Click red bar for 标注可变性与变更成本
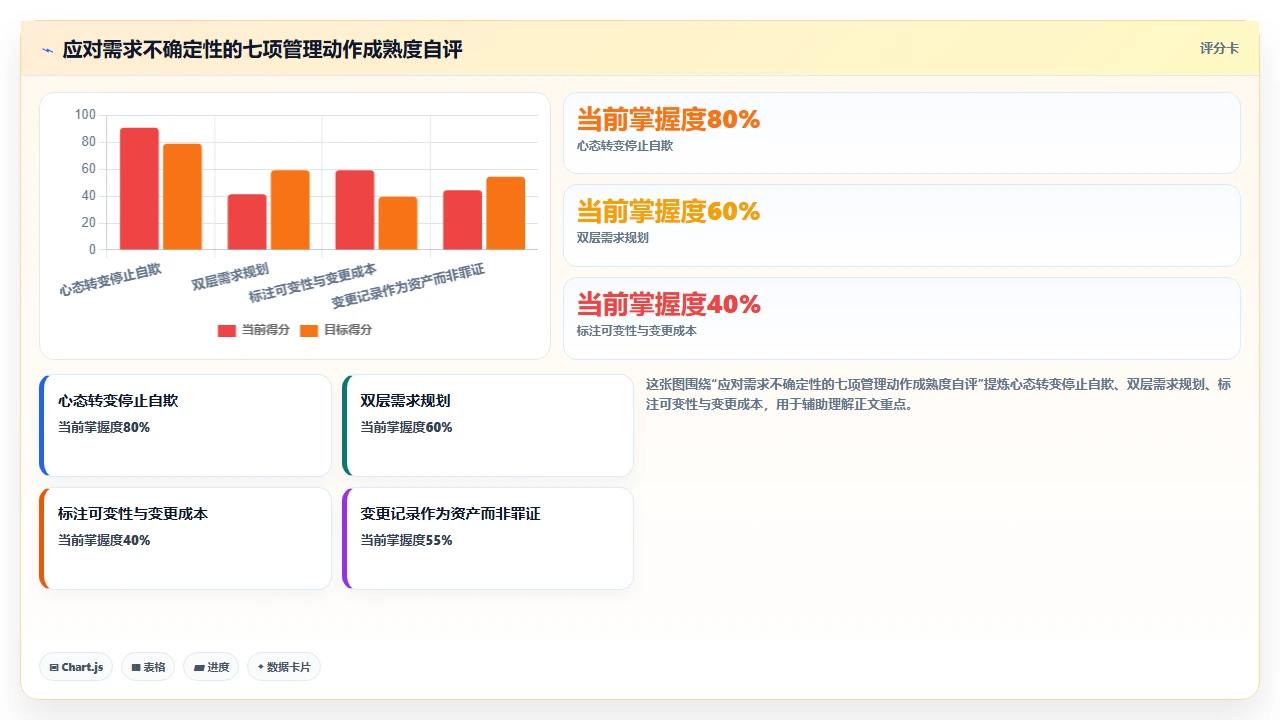This screenshot has width=1280, height=720. [355, 210]
